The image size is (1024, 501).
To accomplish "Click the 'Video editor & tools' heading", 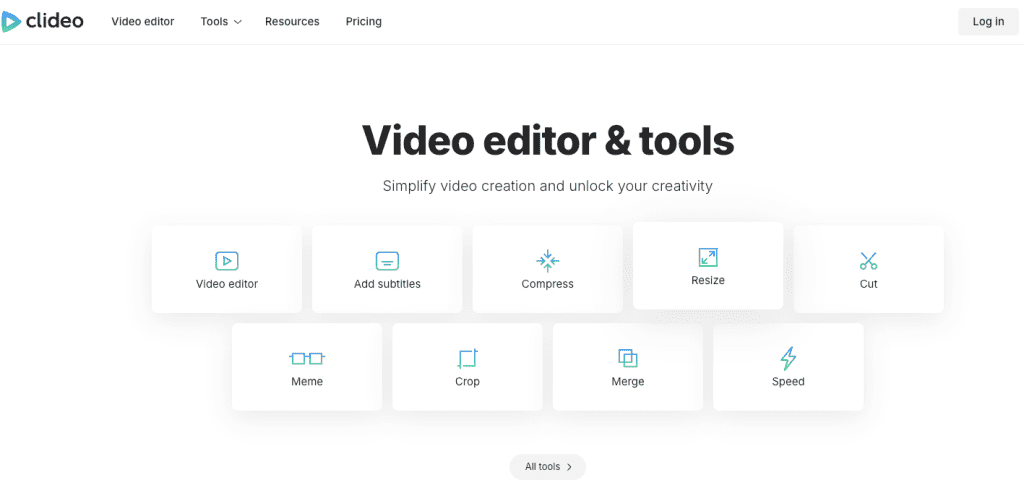I will point(547,140).
